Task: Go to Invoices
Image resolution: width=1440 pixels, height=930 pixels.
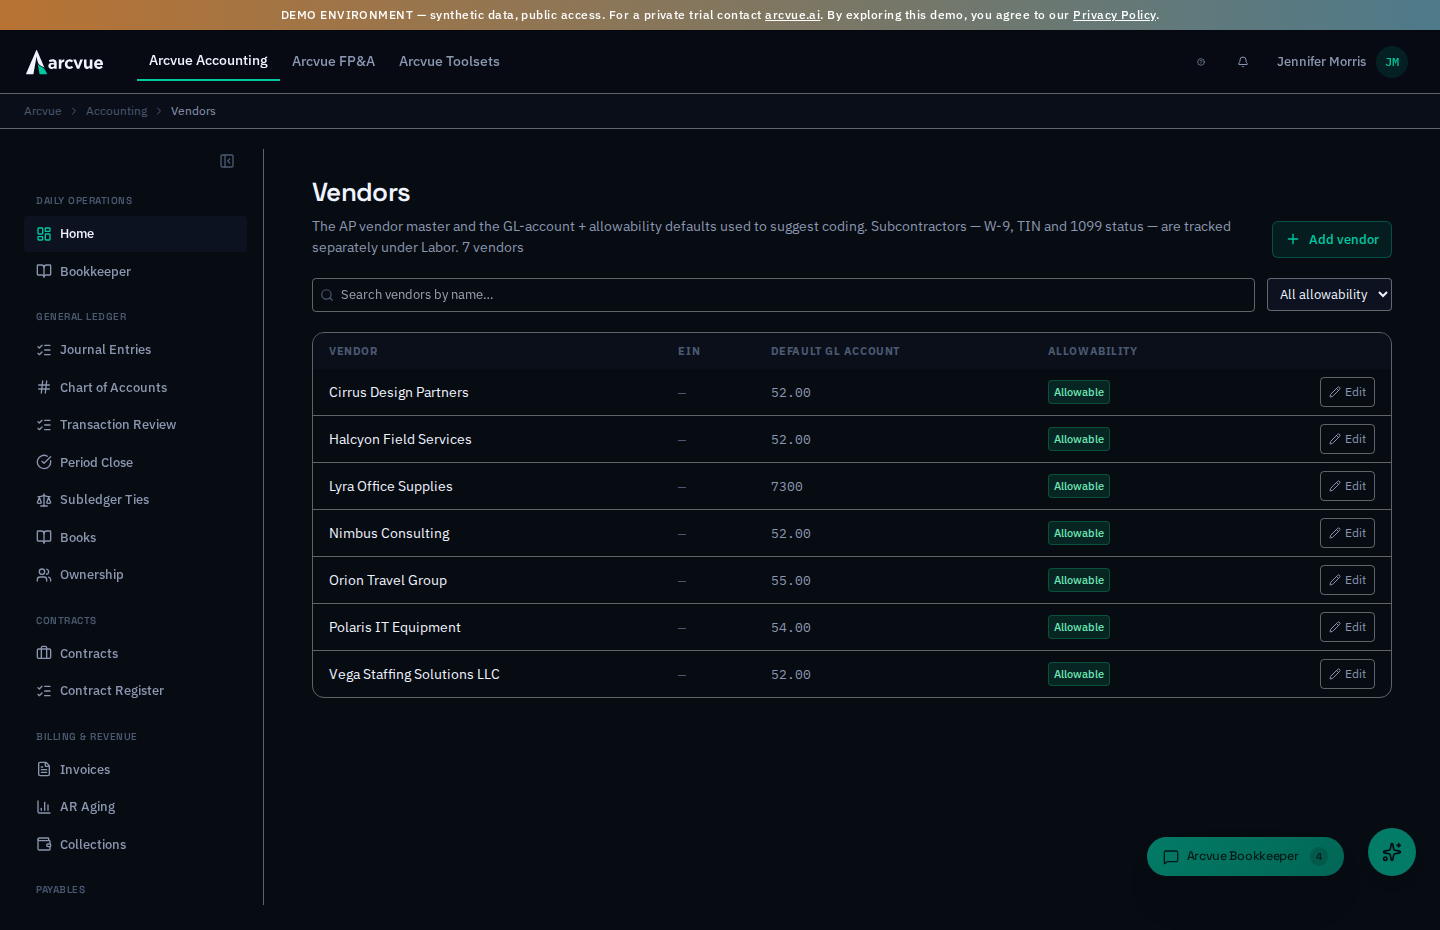Action: tap(135, 770)
